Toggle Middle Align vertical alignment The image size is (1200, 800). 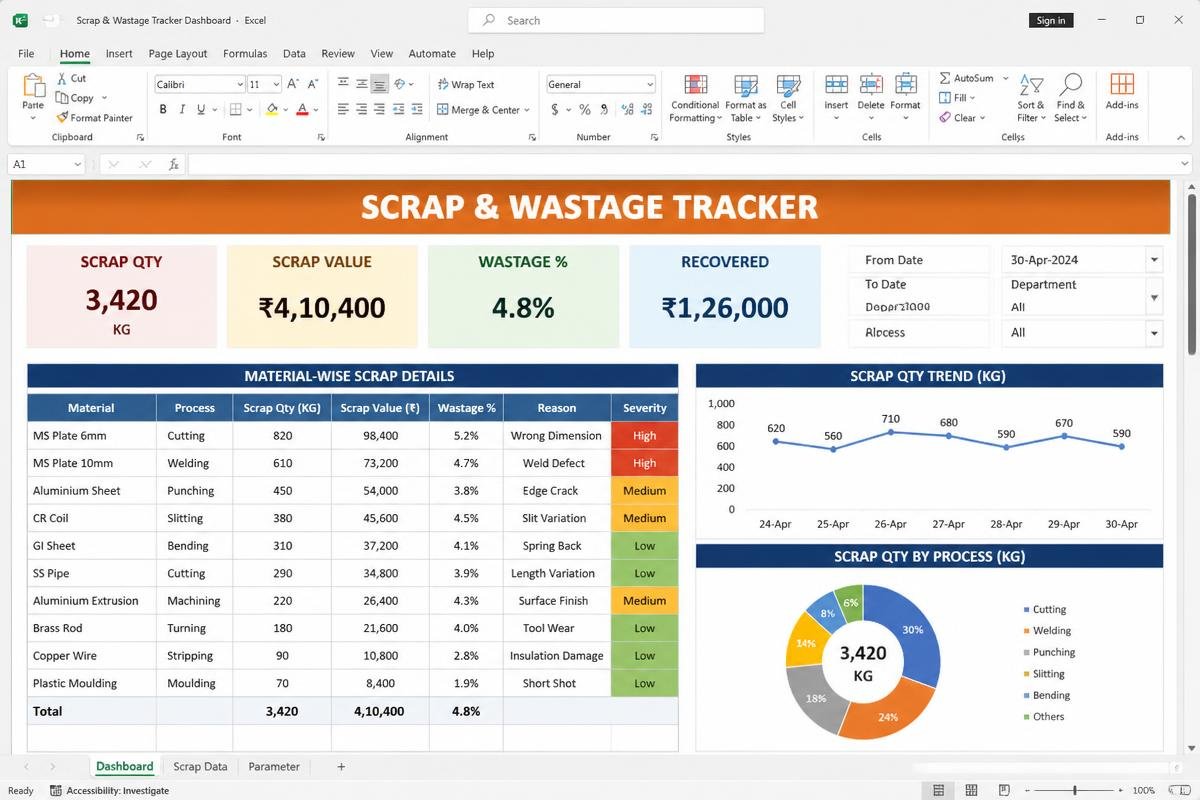[361, 84]
